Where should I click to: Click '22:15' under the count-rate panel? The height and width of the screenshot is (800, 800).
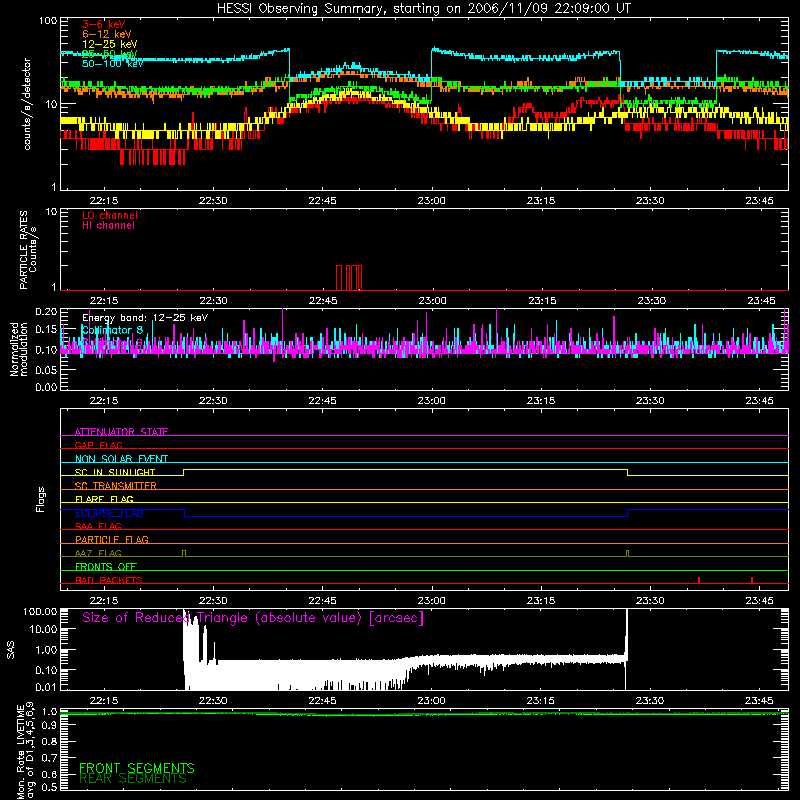coord(104,201)
